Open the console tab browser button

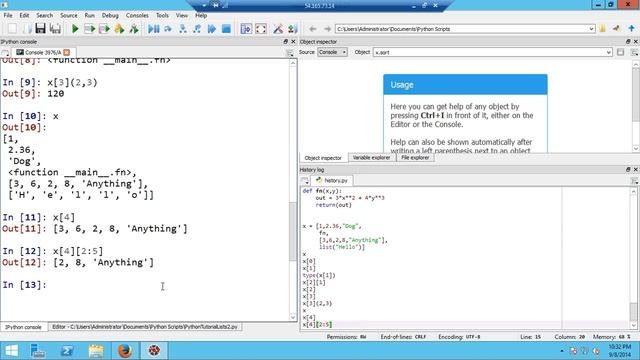pos(5,53)
